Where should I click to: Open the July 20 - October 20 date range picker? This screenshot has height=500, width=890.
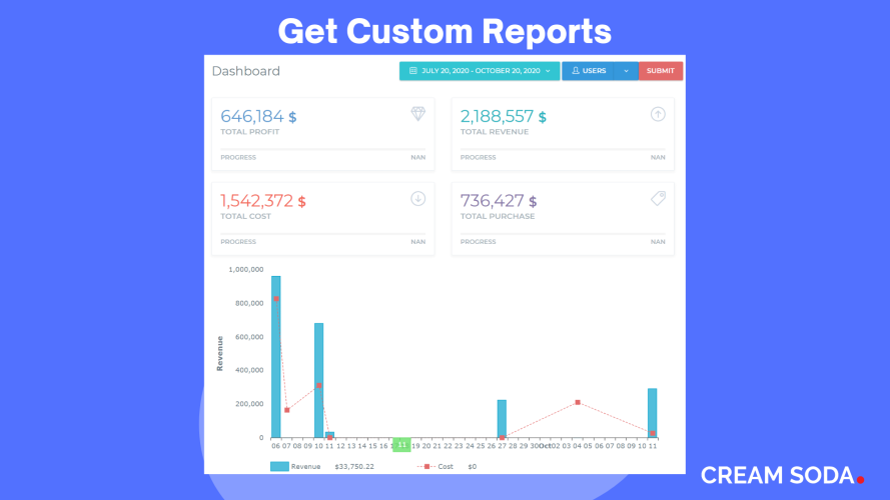pos(480,71)
